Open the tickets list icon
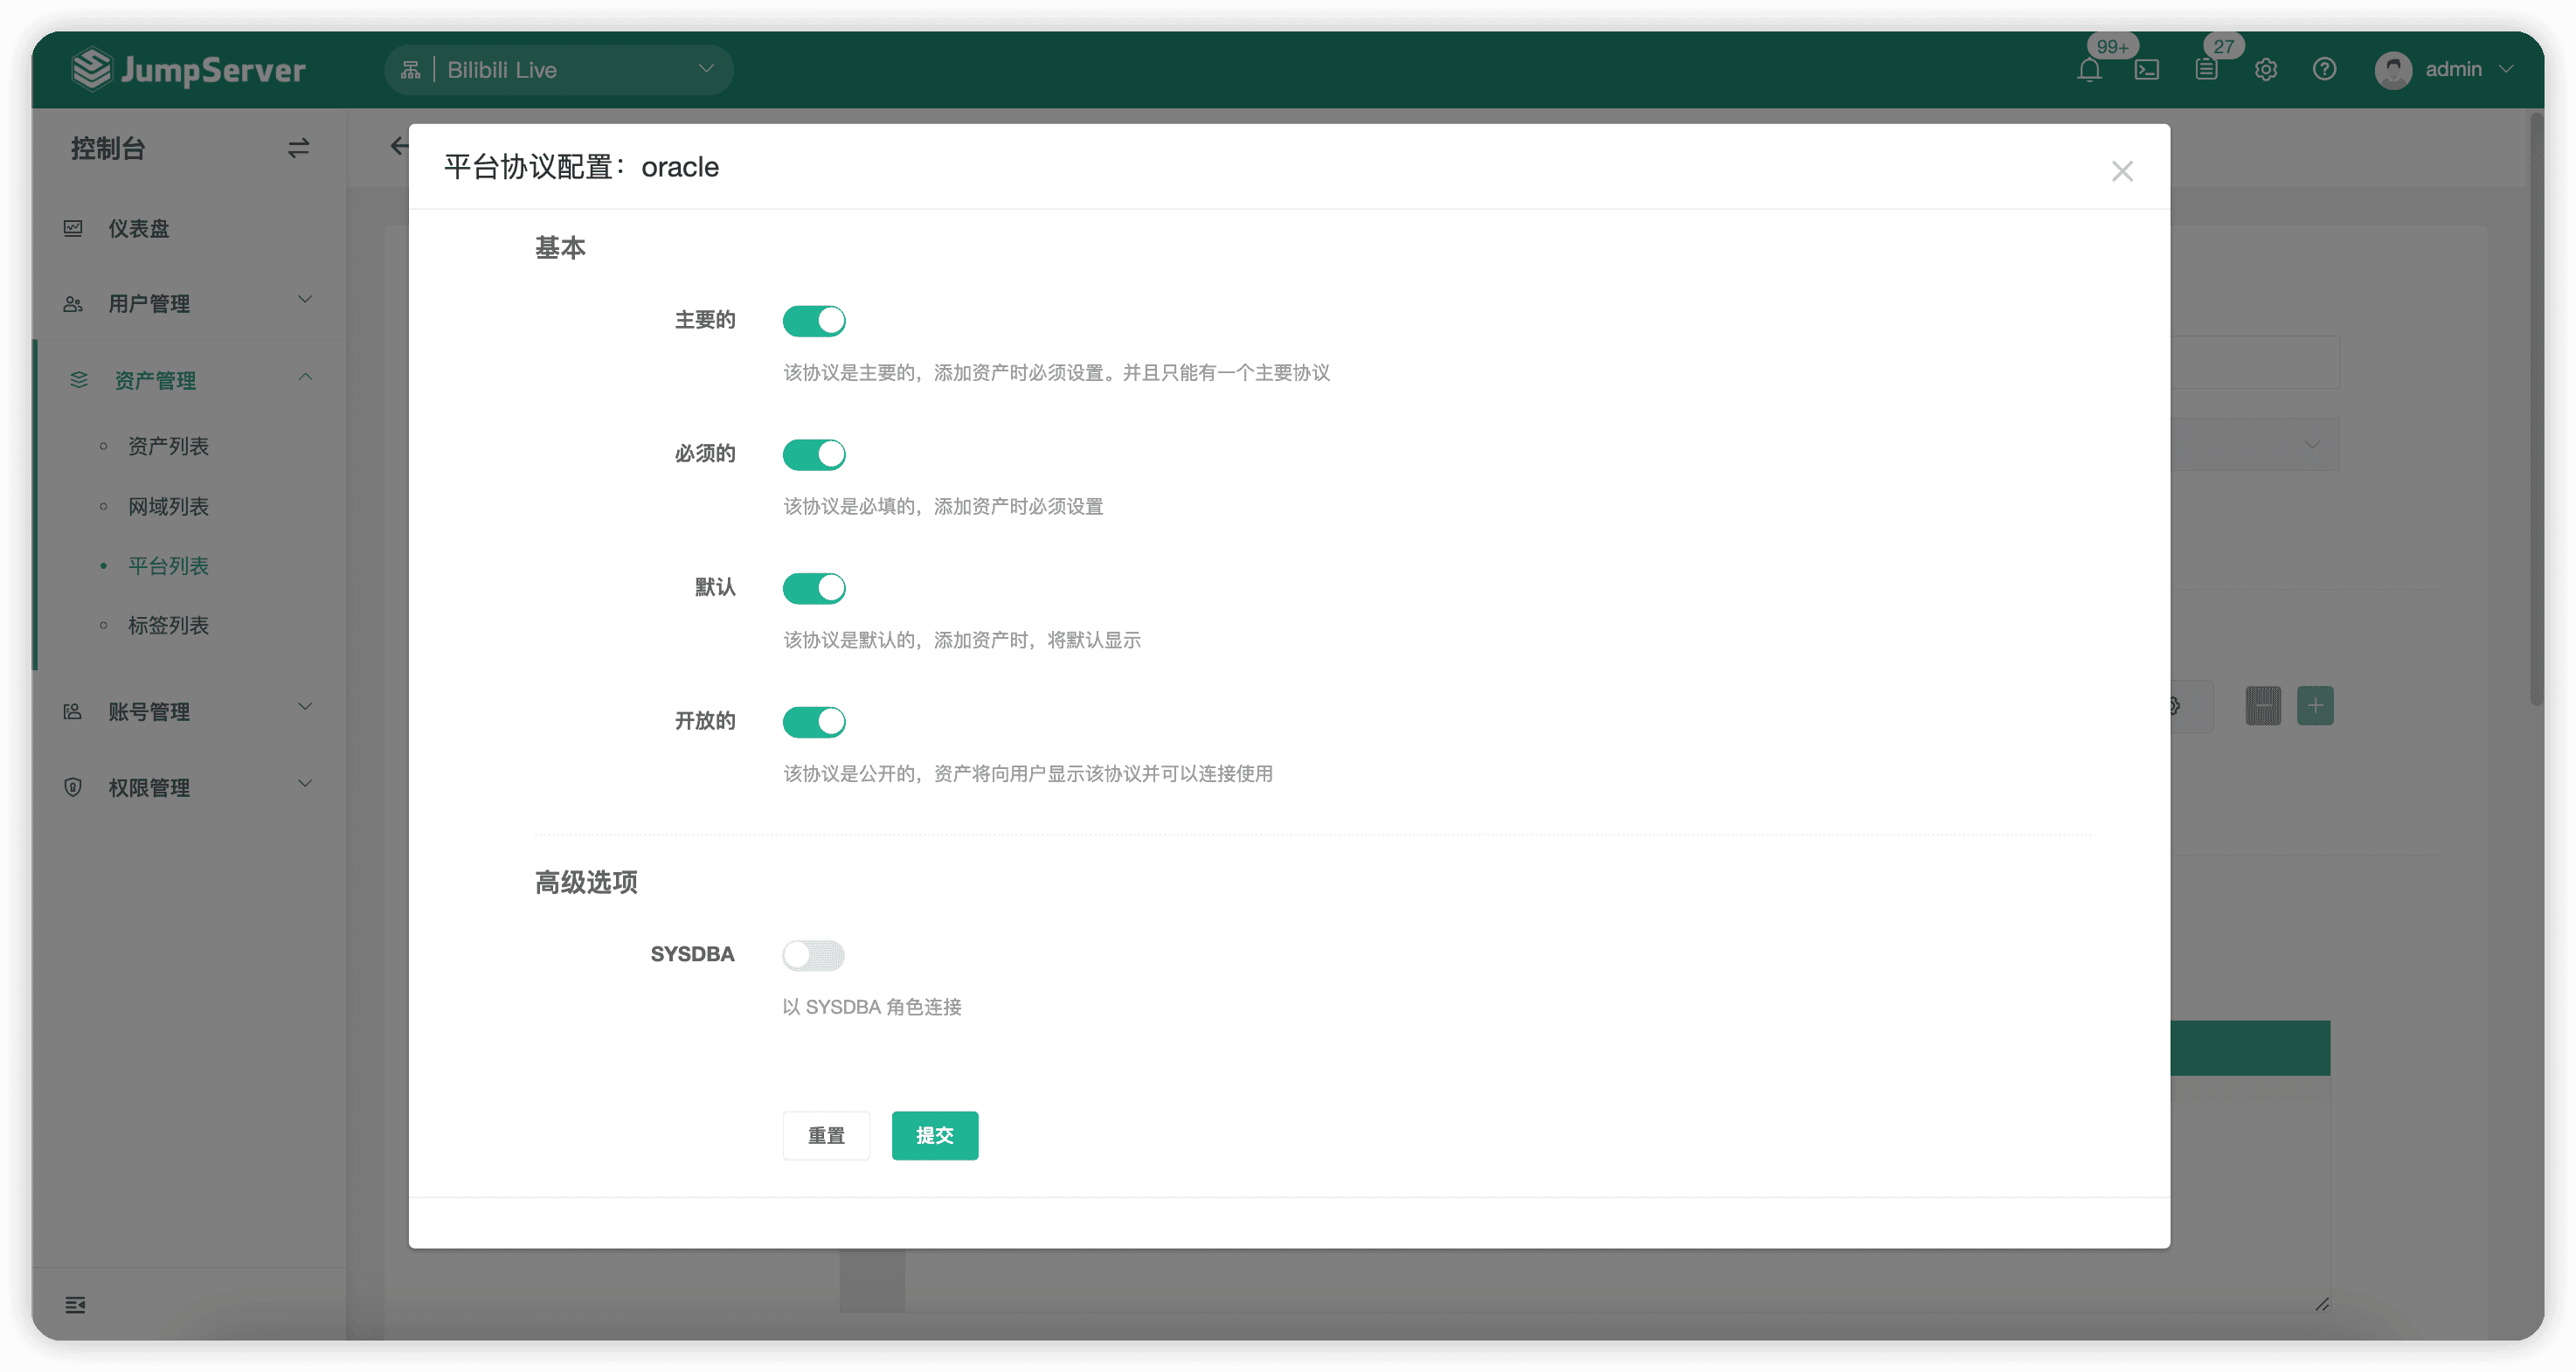Screen dimensions: 2576x1372 click(x=2206, y=70)
